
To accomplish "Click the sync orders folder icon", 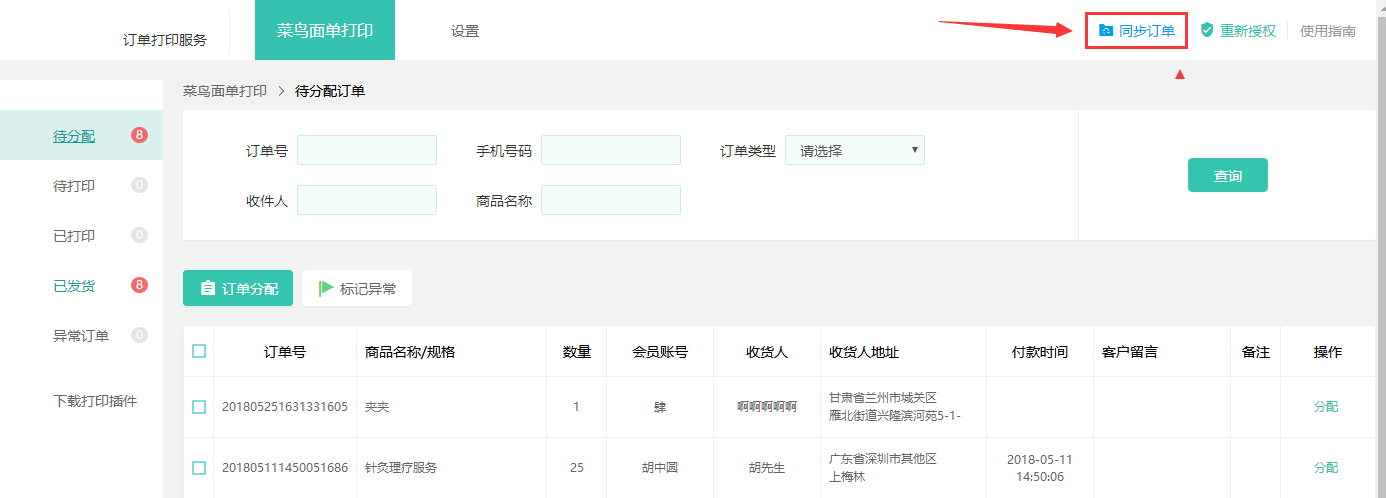I will pyautogui.click(x=1105, y=31).
